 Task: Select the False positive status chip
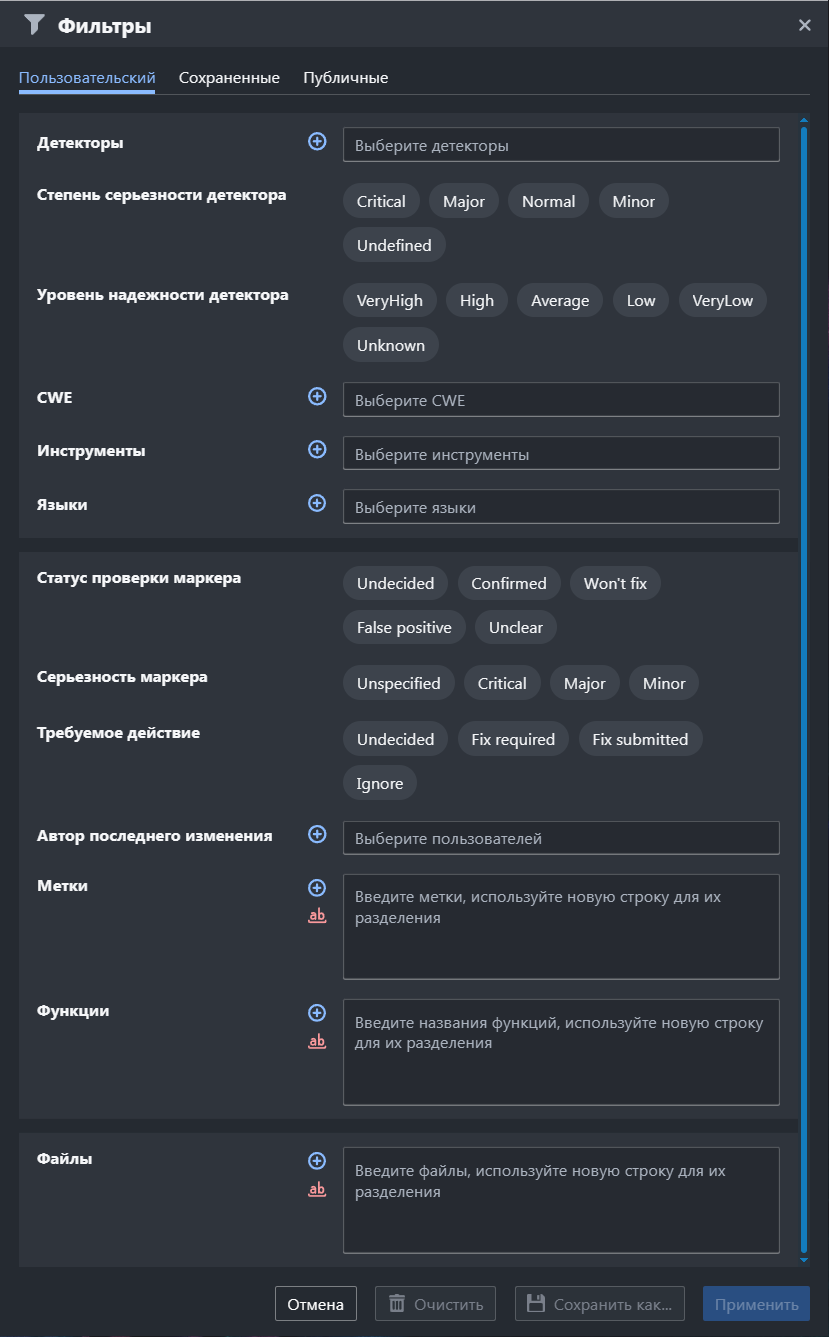point(404,628)
